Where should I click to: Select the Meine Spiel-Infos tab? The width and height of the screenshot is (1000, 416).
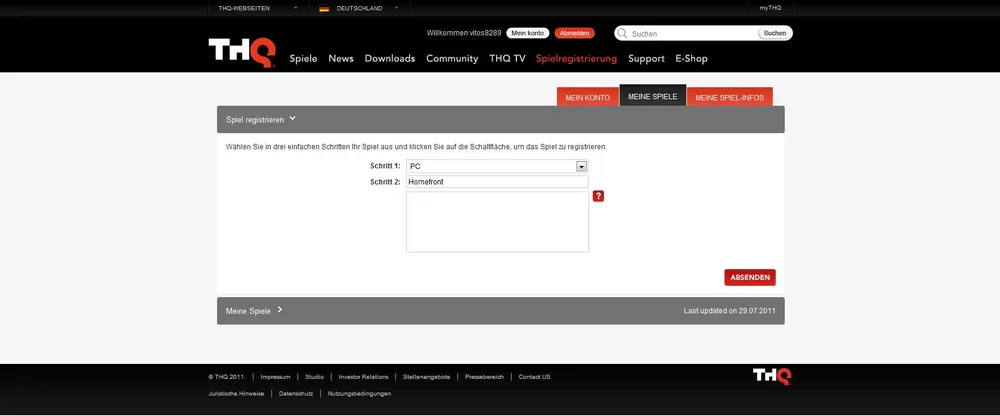pos(729,97)
